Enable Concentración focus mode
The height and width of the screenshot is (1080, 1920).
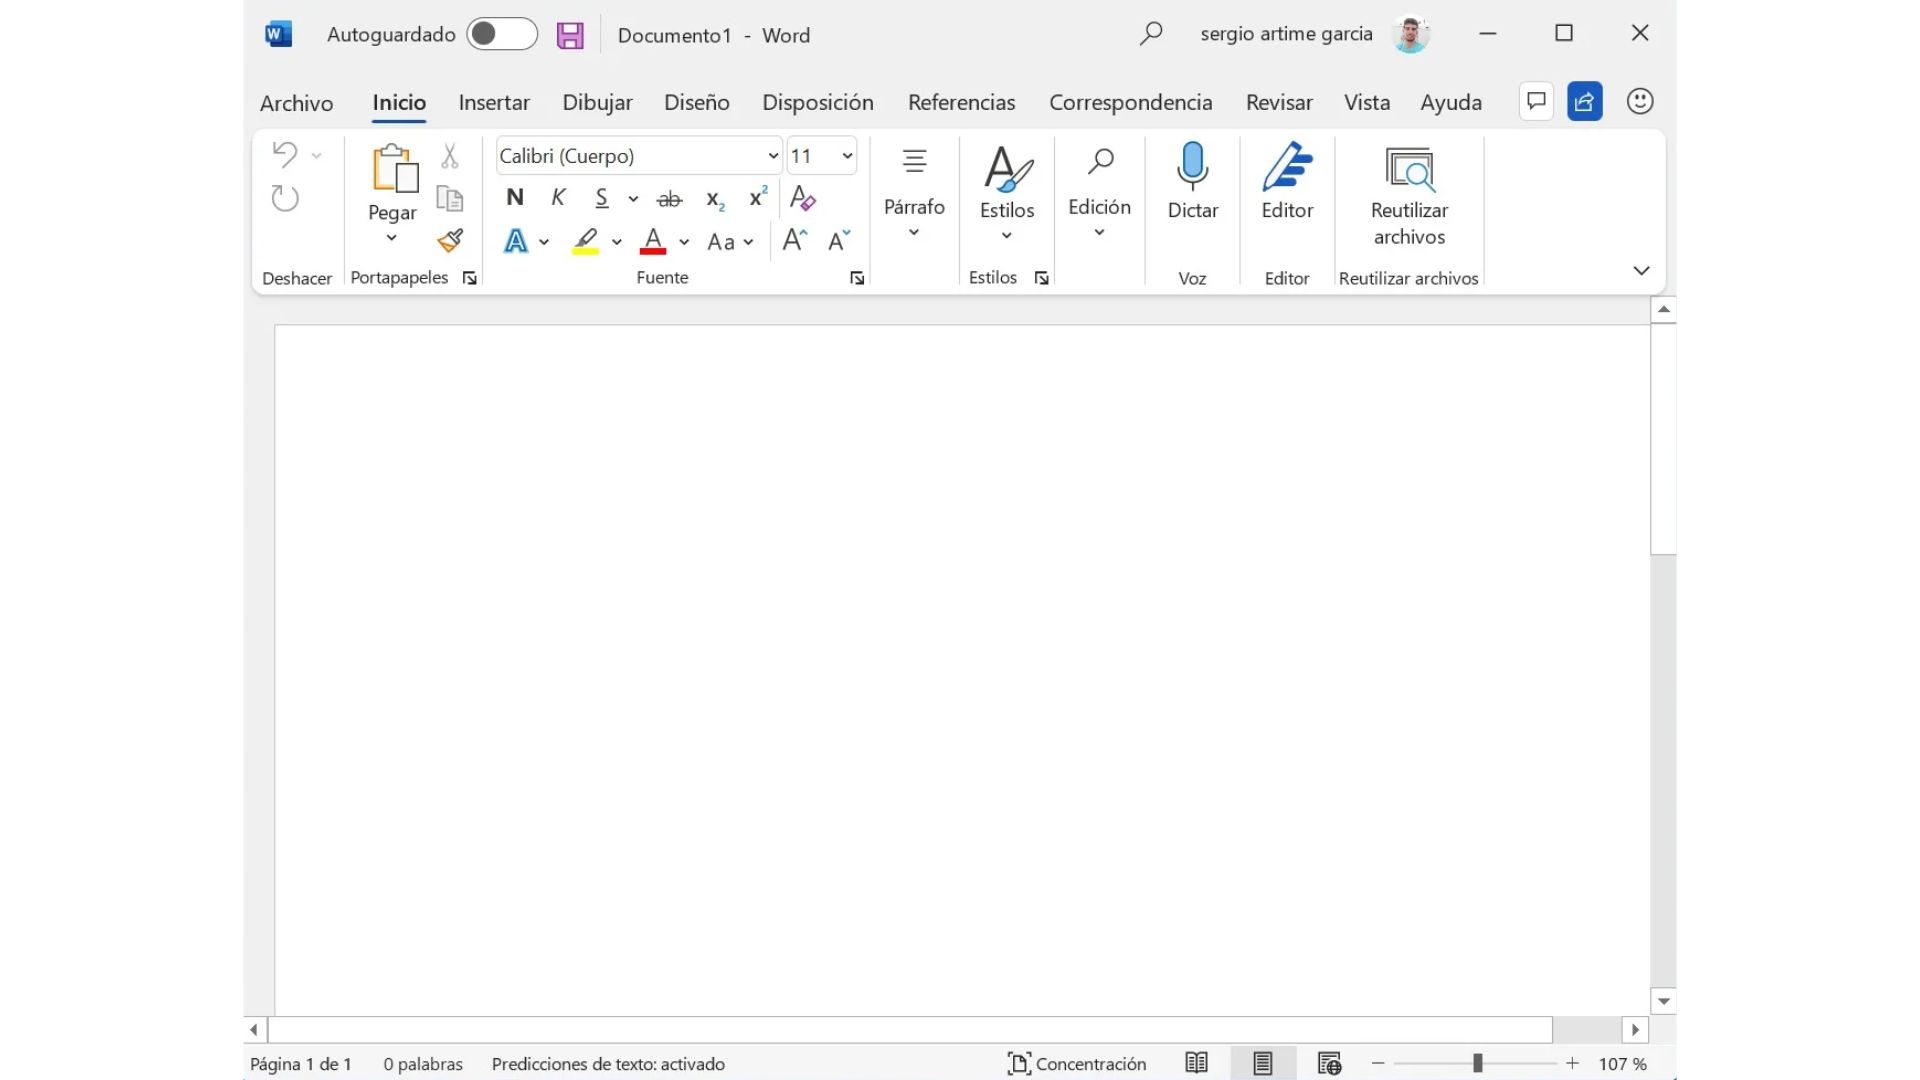tap(1077, 1063)
